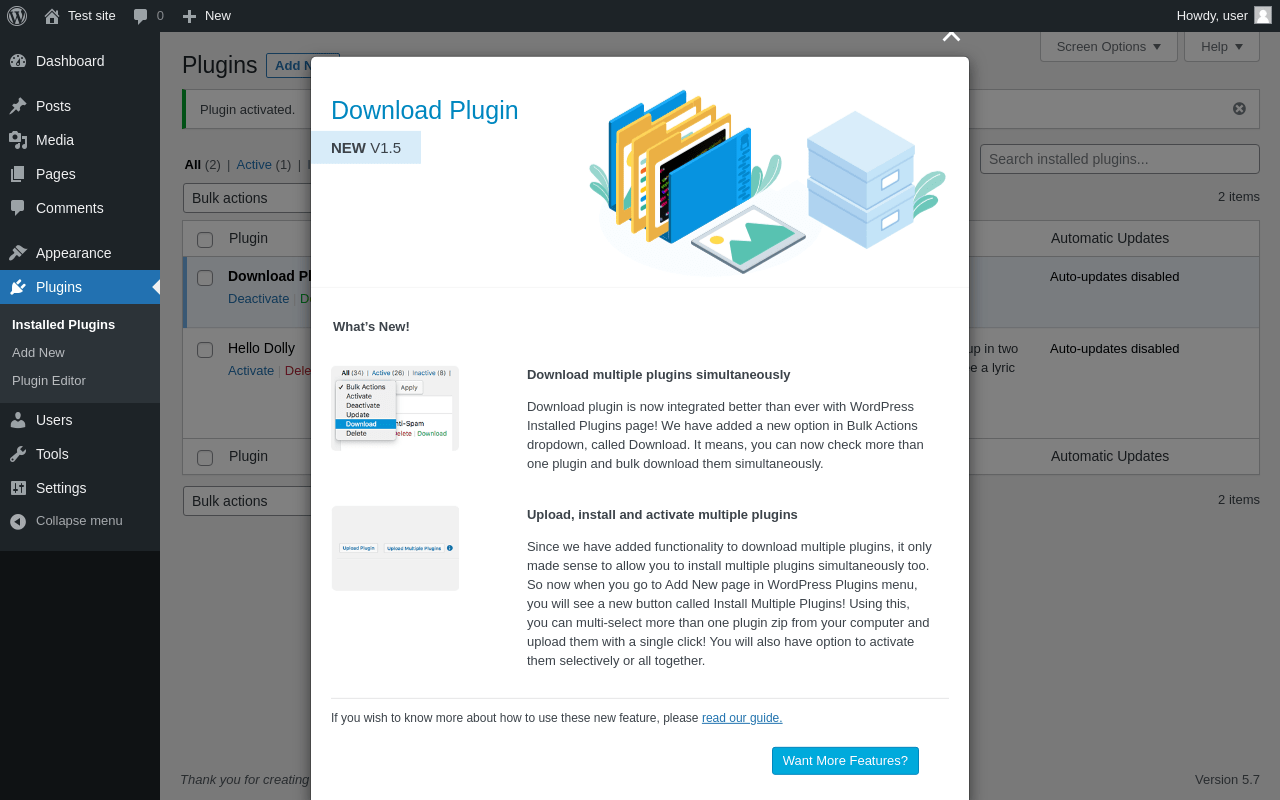This screenshot has width=1280, height=800.
Task: Tick the select-all checkbox in table footer
Action: tap(205, 458)
